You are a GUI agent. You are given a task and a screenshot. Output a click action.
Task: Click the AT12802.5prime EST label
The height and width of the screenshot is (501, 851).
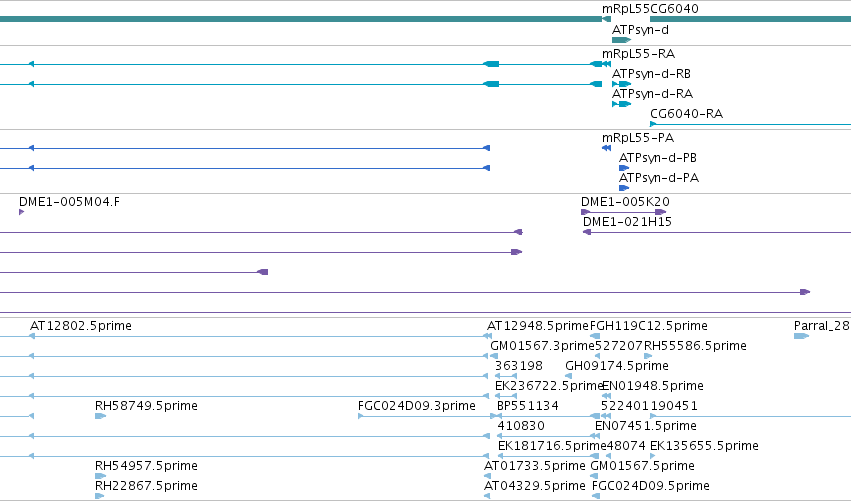(81, 326)
